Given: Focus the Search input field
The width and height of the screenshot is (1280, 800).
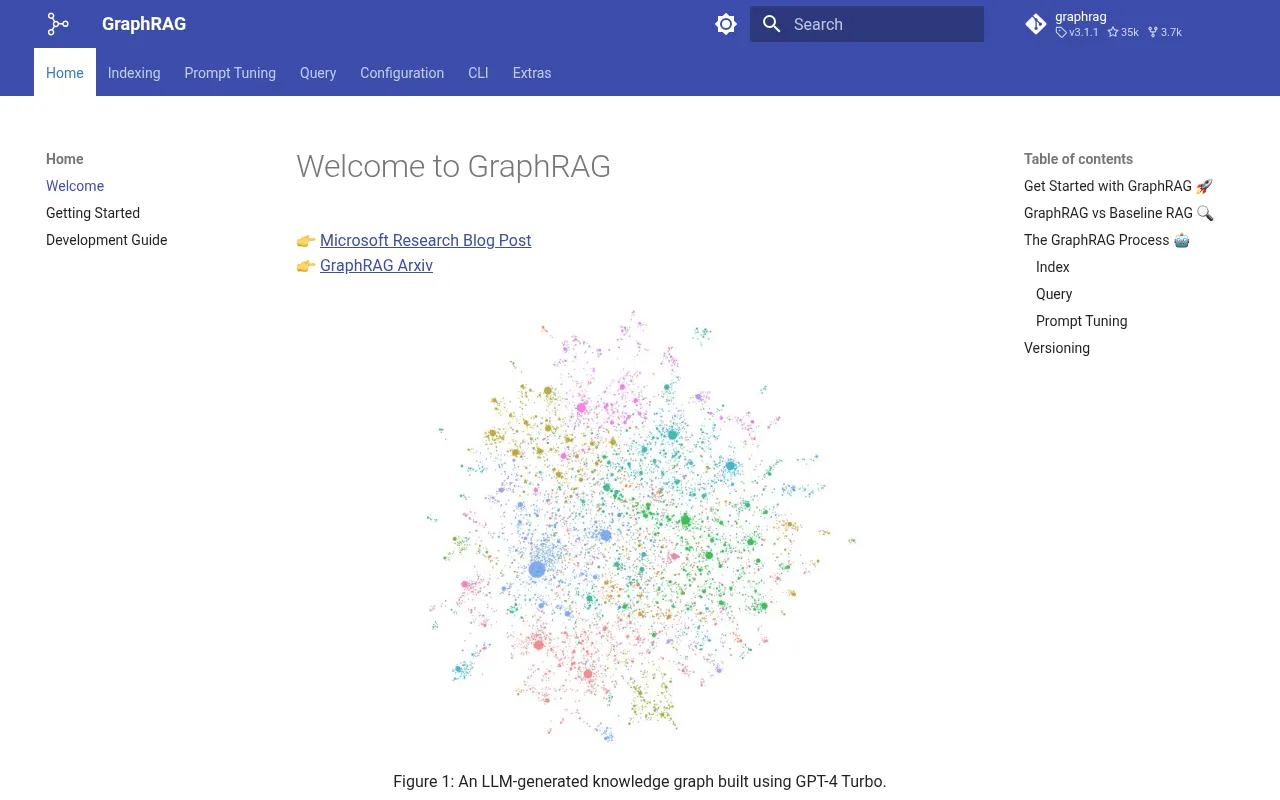Looking at the screenshot, I should coord(867,24).
